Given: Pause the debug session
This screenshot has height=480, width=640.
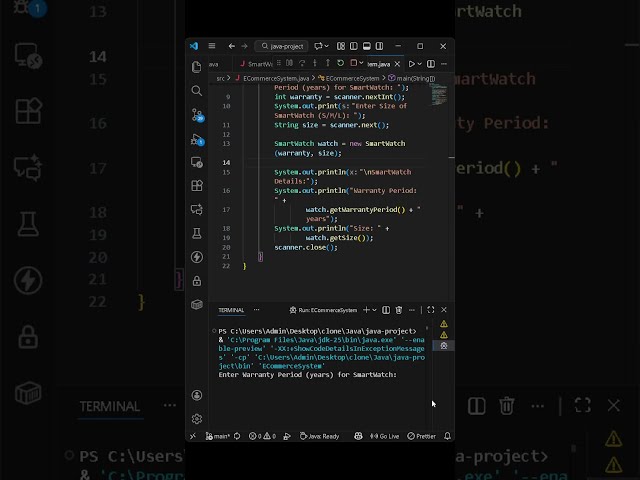Looking at the screenshot, I should point(289,63).
